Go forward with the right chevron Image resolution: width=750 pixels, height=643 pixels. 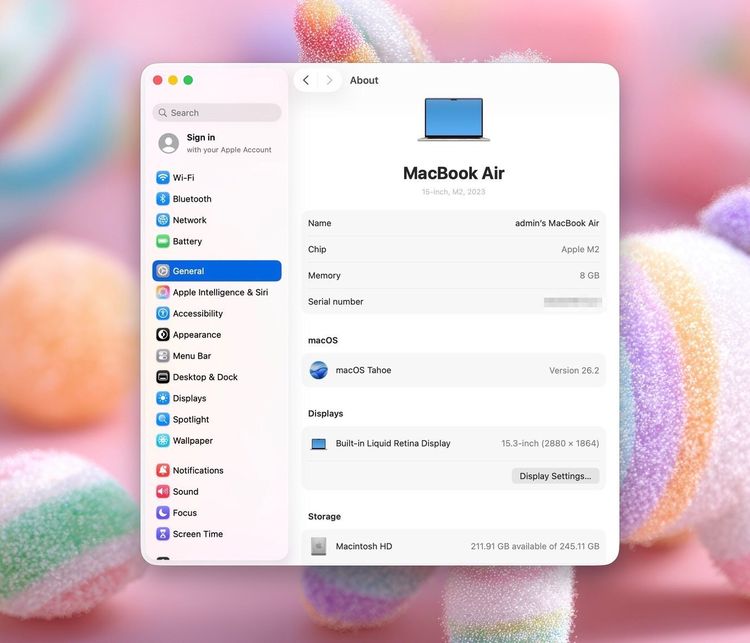coord(329,80)
